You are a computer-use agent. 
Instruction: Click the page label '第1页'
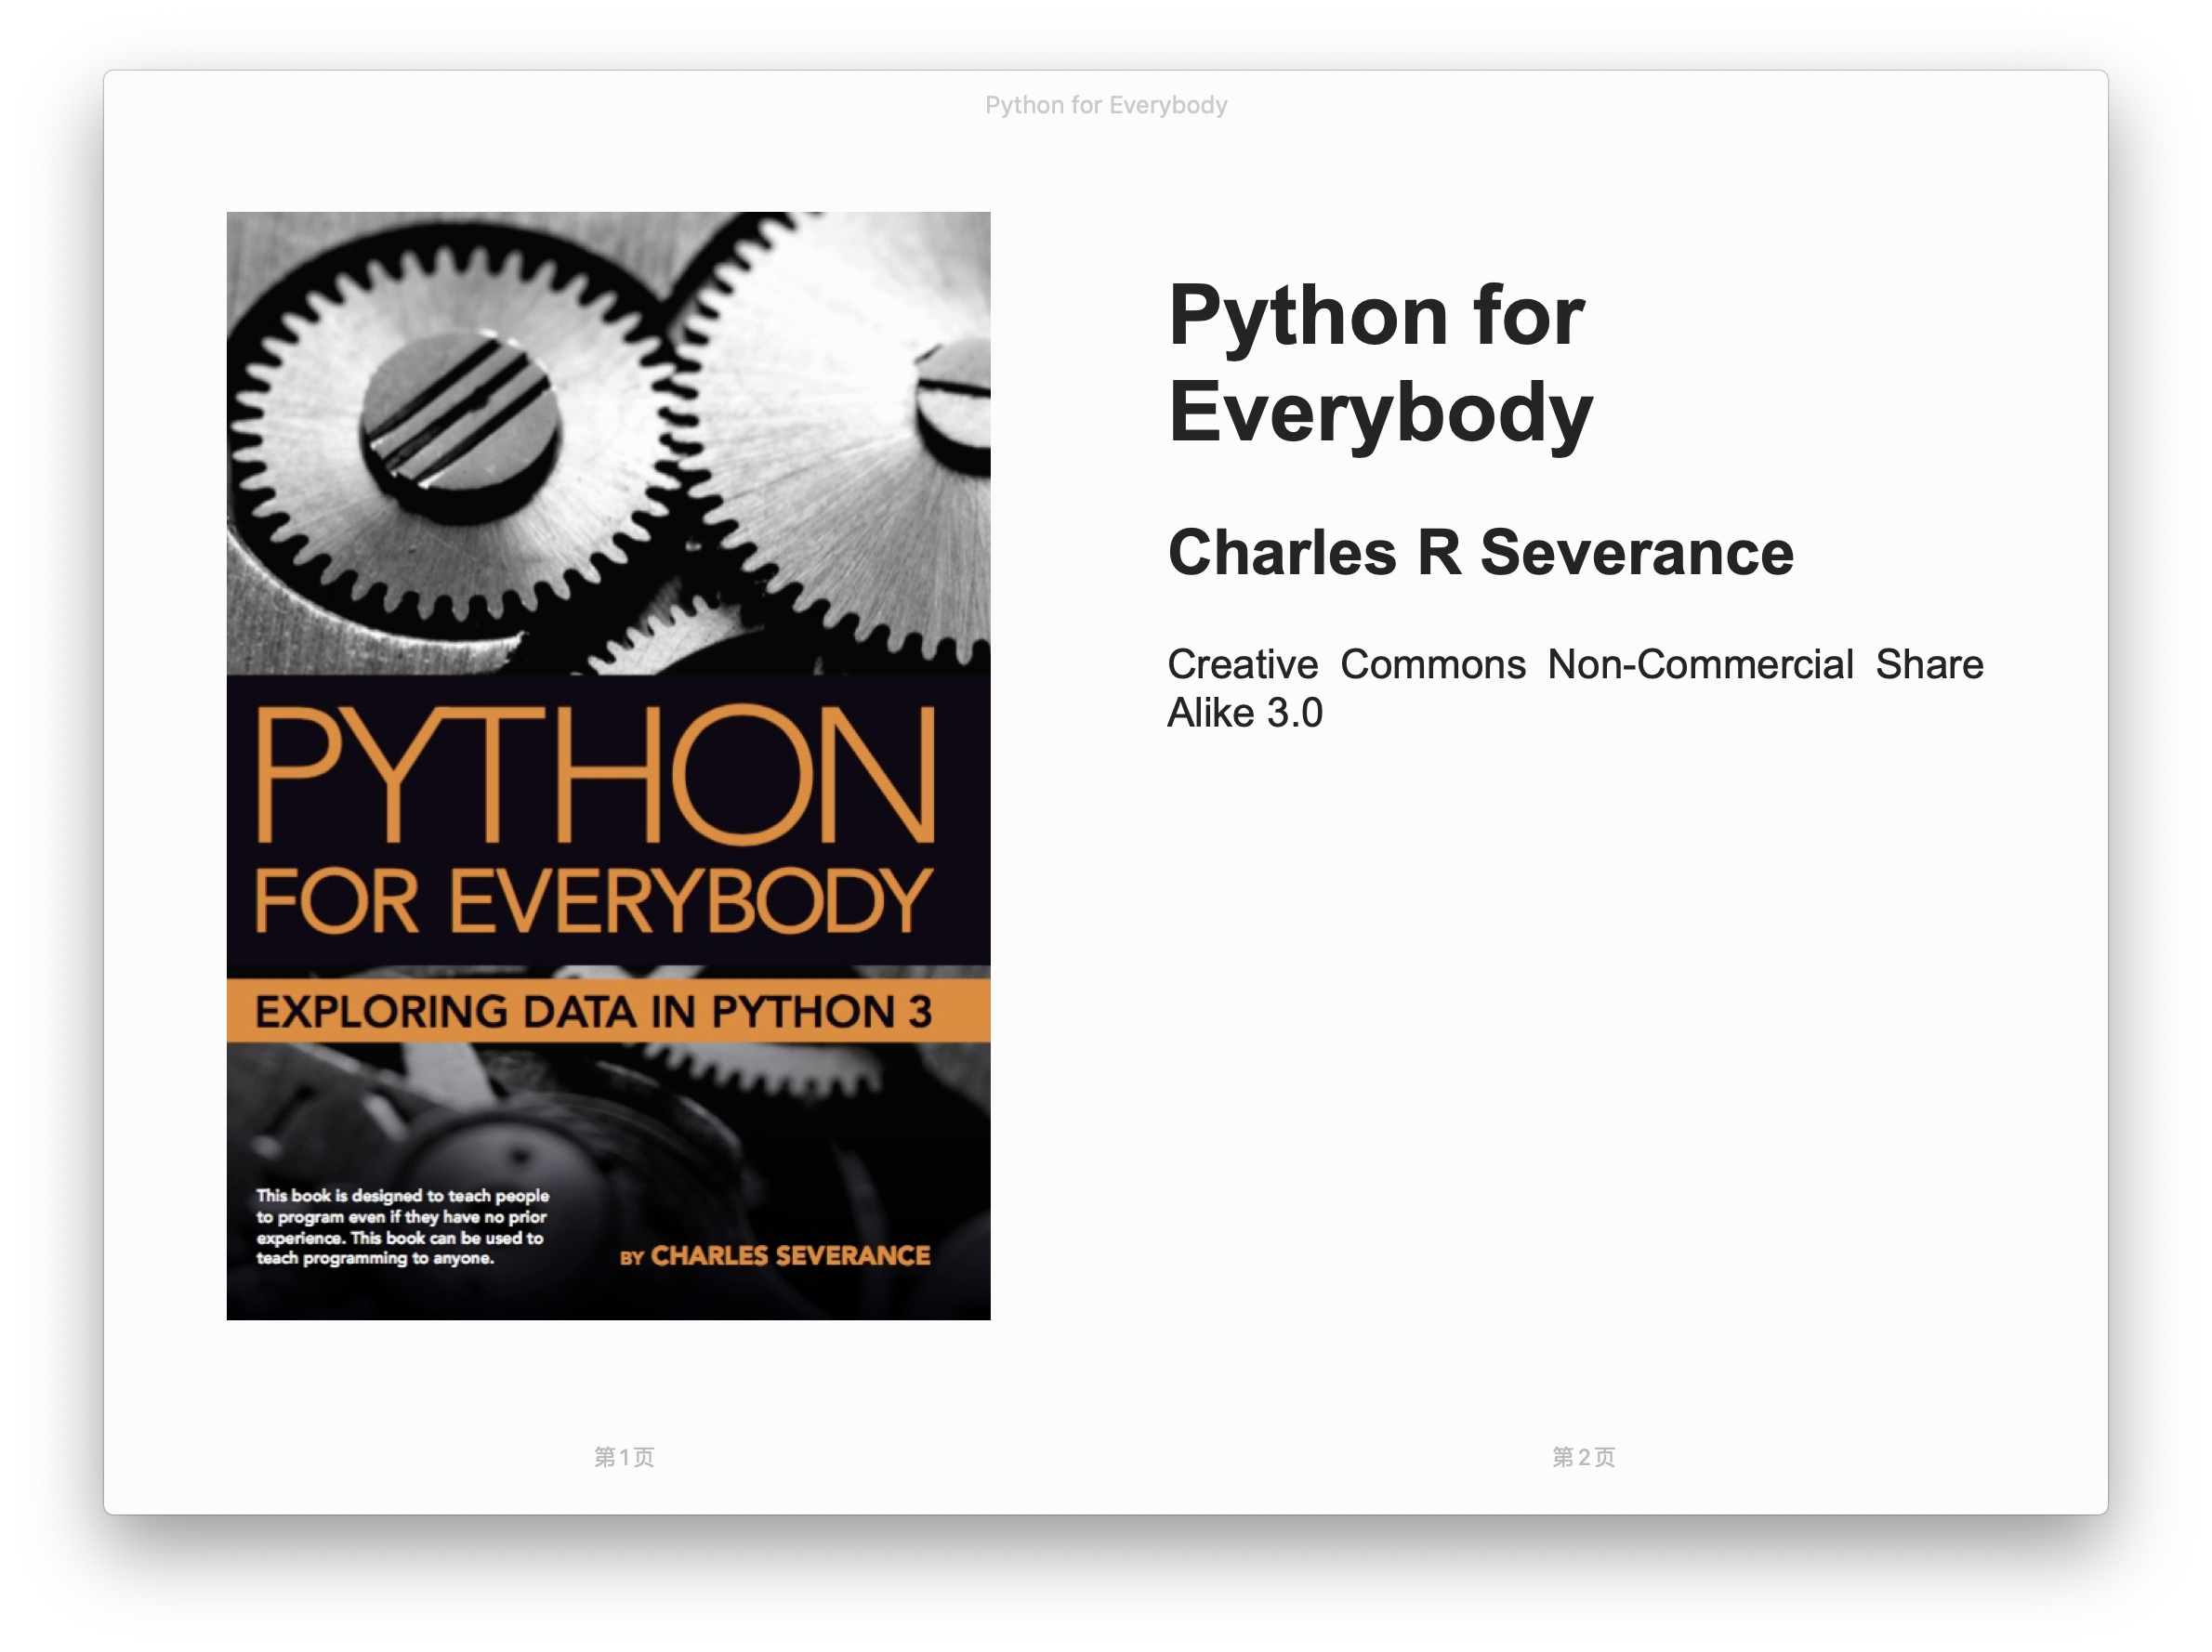click(624, 1457)
